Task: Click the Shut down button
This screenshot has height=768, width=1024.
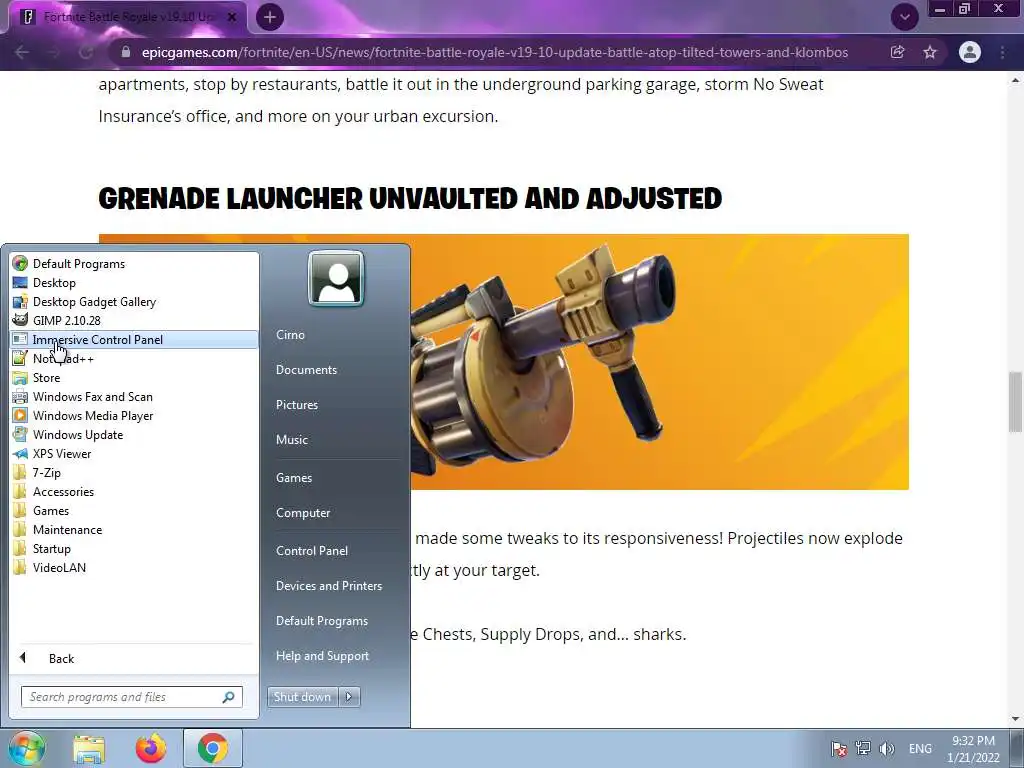Action: pos(302,697)
